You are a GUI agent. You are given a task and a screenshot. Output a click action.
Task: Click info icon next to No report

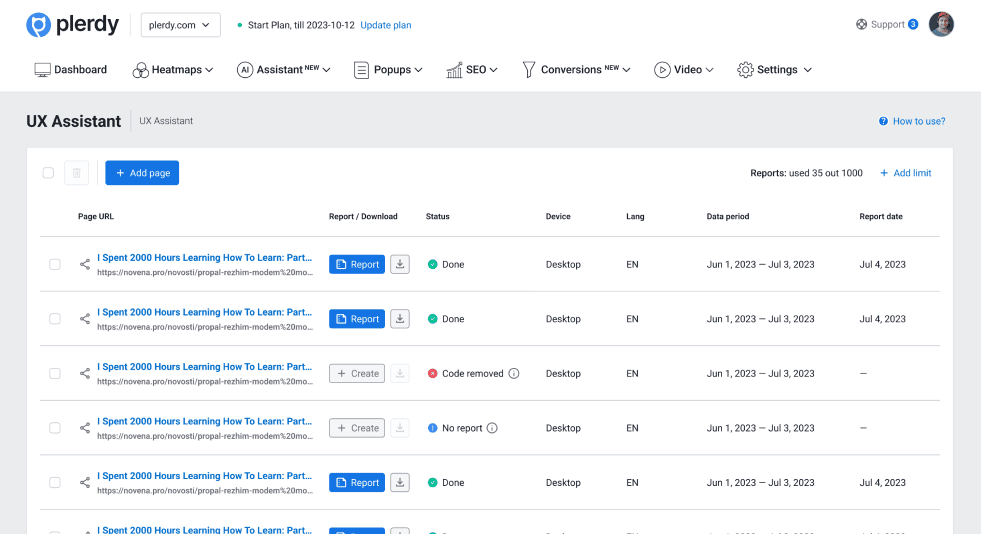coord(492,428)
